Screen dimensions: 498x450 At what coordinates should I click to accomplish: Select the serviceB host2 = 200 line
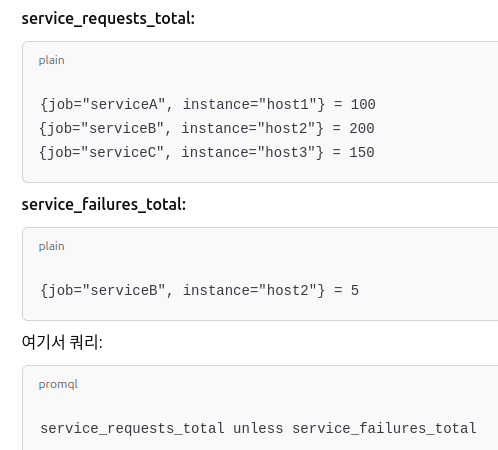point(207,129)
